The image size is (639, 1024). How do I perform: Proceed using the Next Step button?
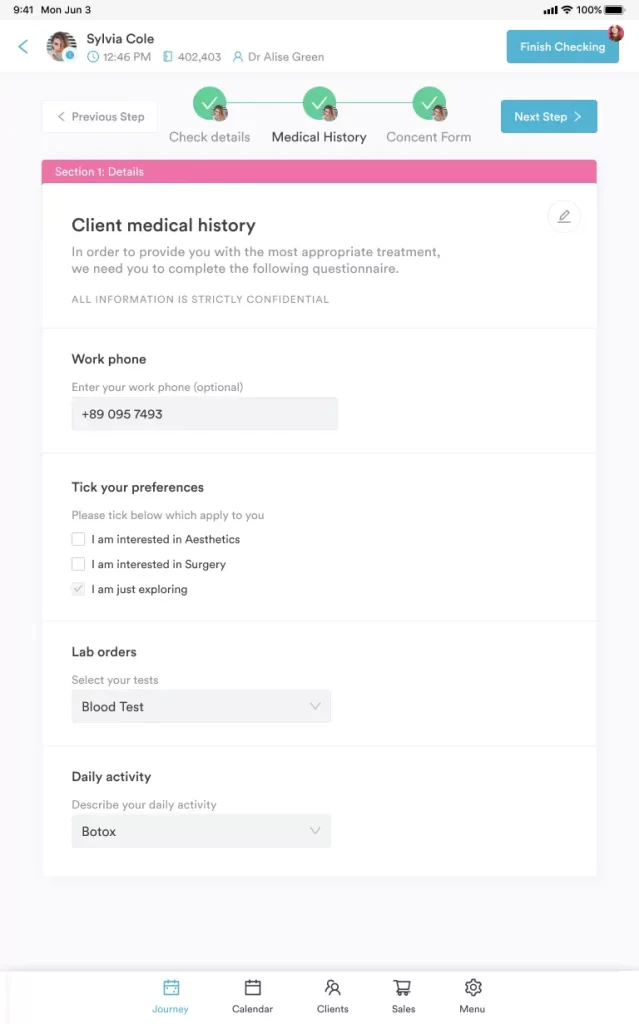click(548, 116)
